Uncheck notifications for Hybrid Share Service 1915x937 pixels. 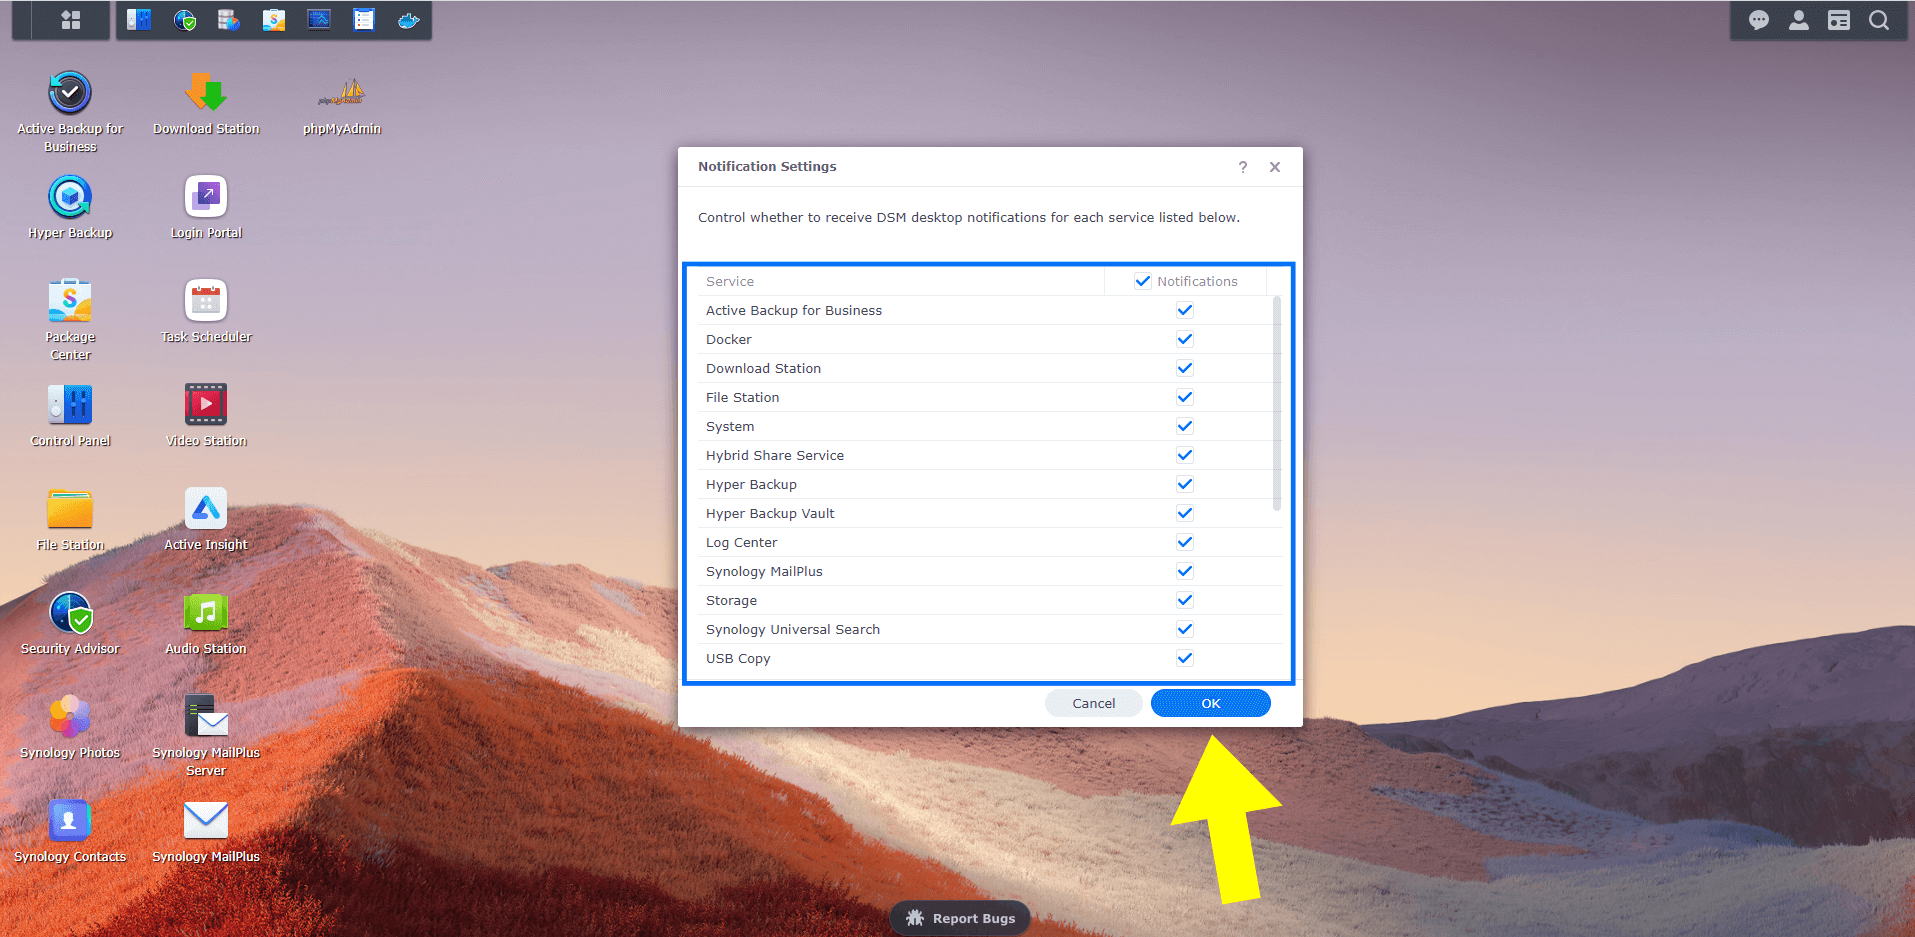pyautogui.click(x=1185, y=455)
